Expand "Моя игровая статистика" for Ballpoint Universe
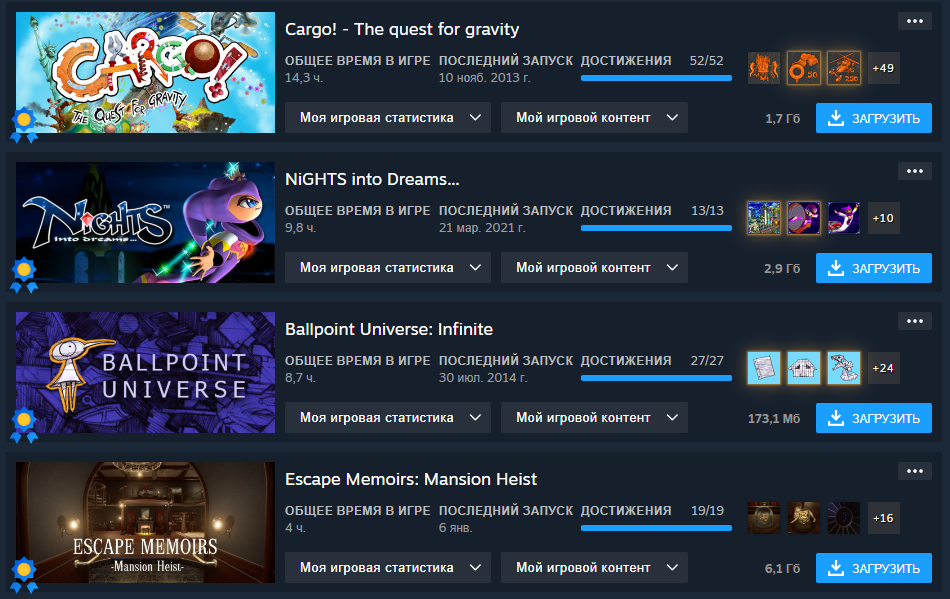 point(388,417)
